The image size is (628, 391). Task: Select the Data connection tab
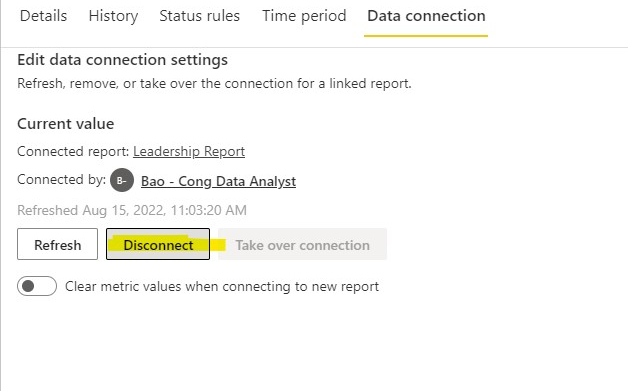(x=426, y=16)
